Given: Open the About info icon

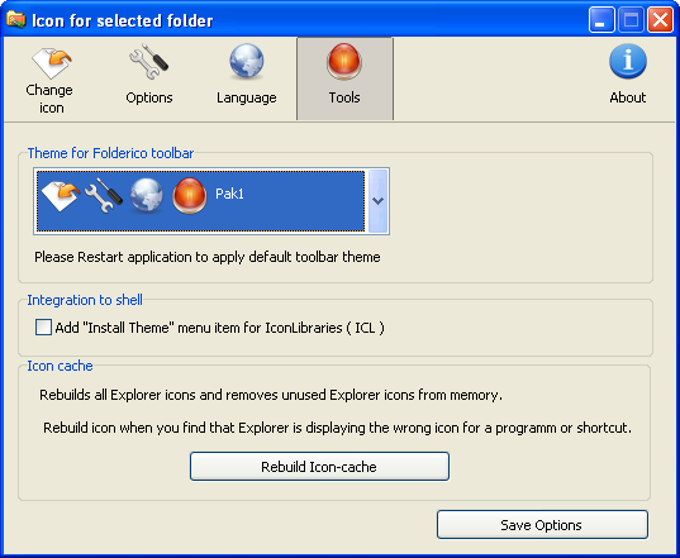Looking at the screenshot, I should click(x=628, y=63).
